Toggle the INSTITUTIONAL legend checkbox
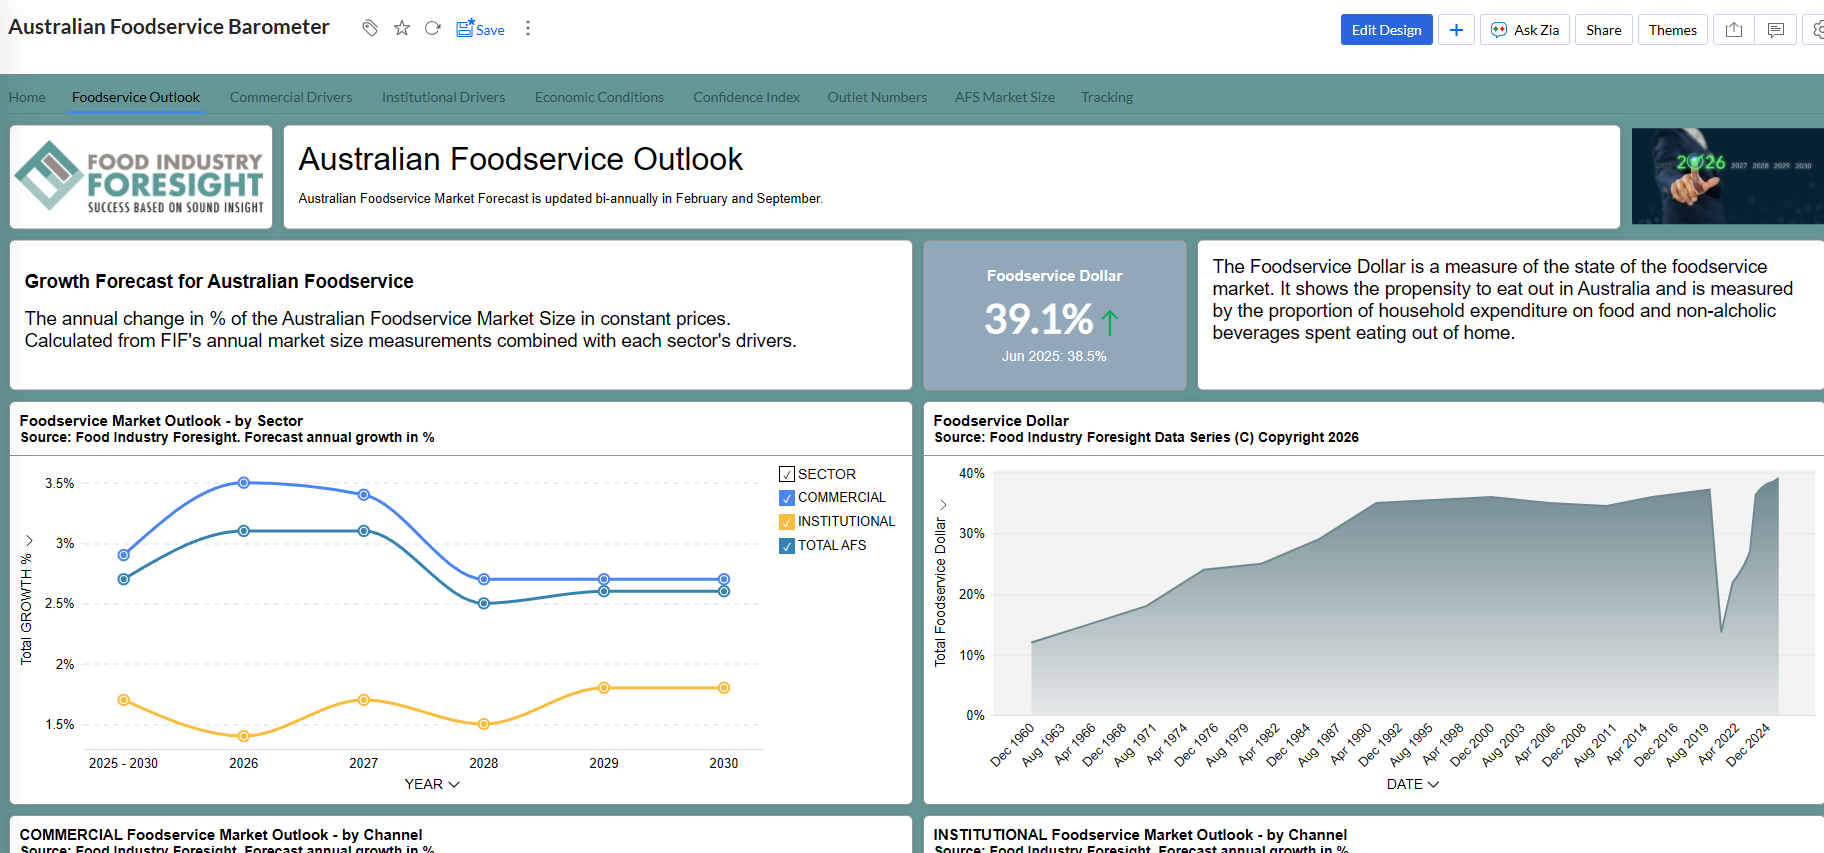 [787, 522]
